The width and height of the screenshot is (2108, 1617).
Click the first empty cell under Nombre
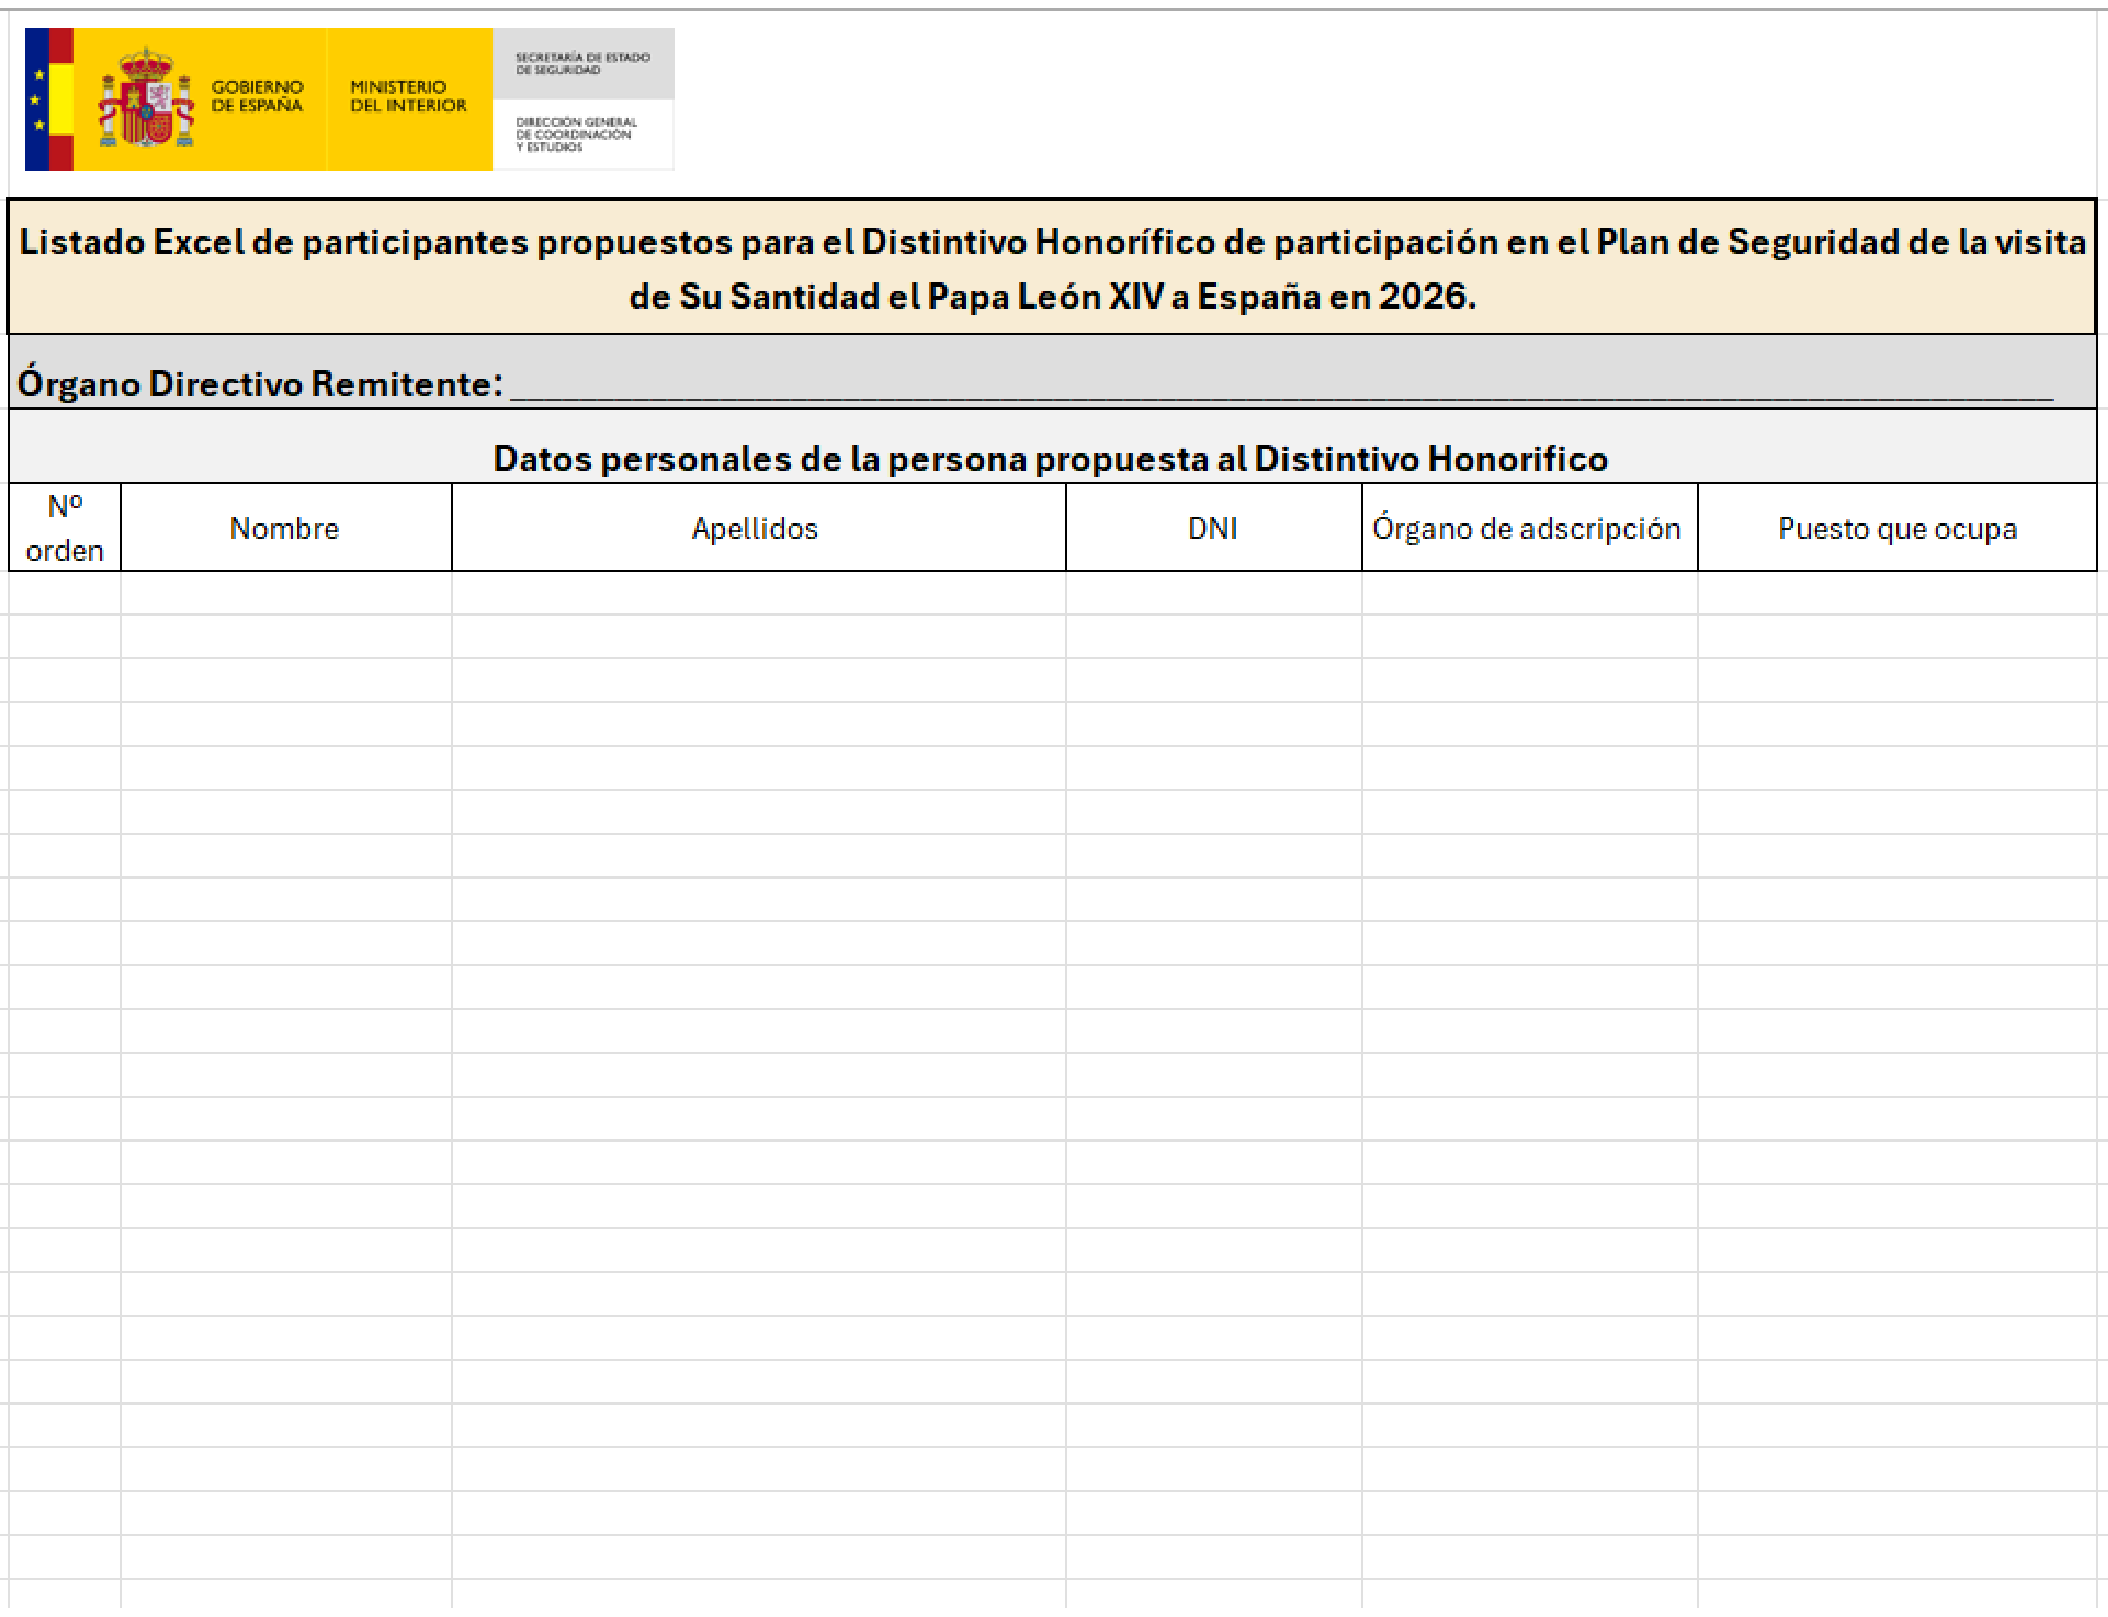point(286,593)
